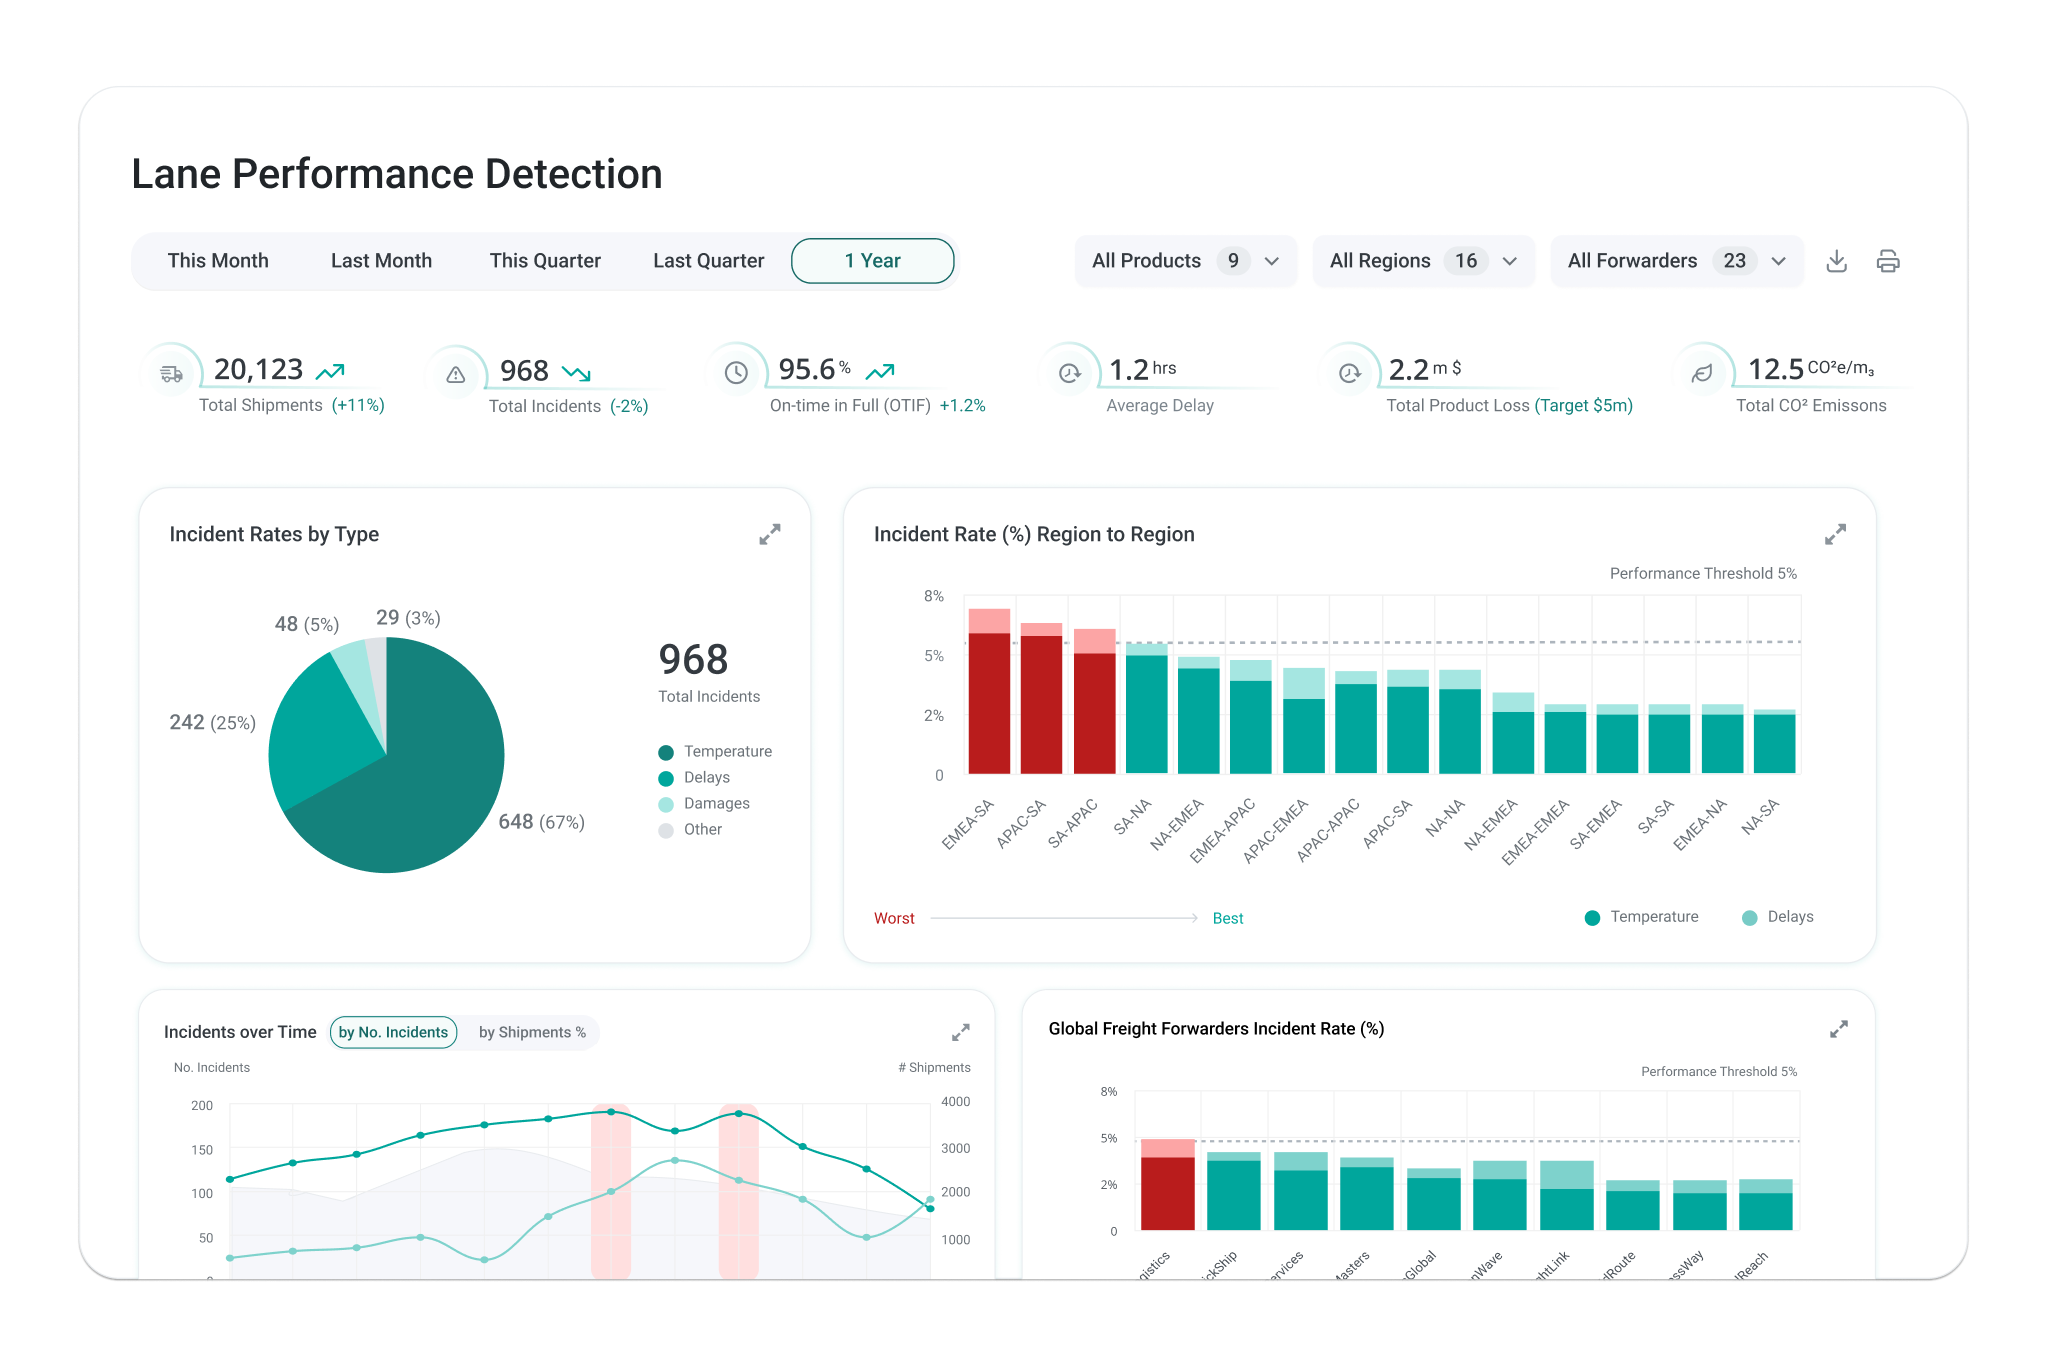Click the download icon
Screen dimensions: 2048x1365
1836,261
